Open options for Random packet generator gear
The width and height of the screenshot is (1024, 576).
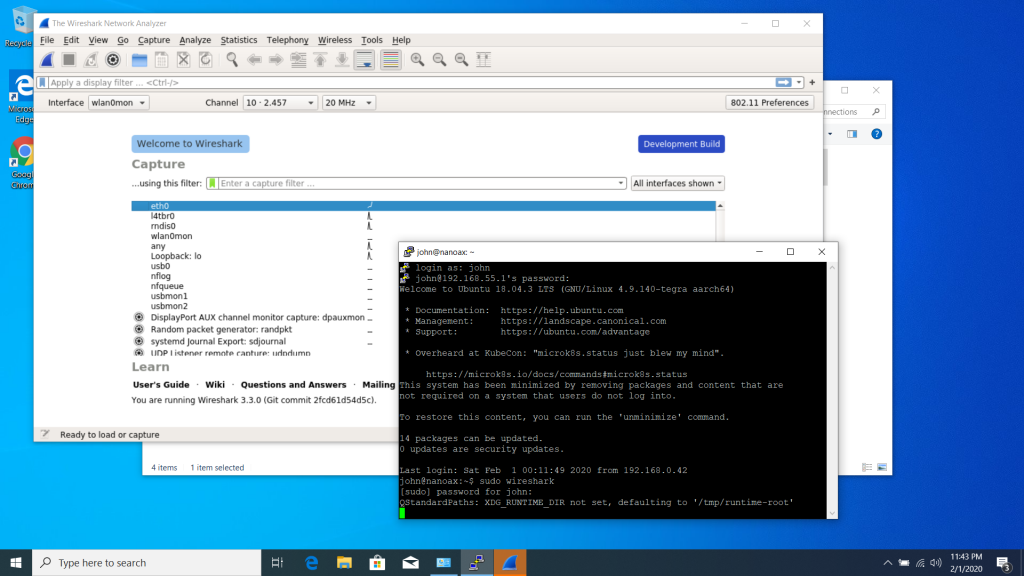139,329
